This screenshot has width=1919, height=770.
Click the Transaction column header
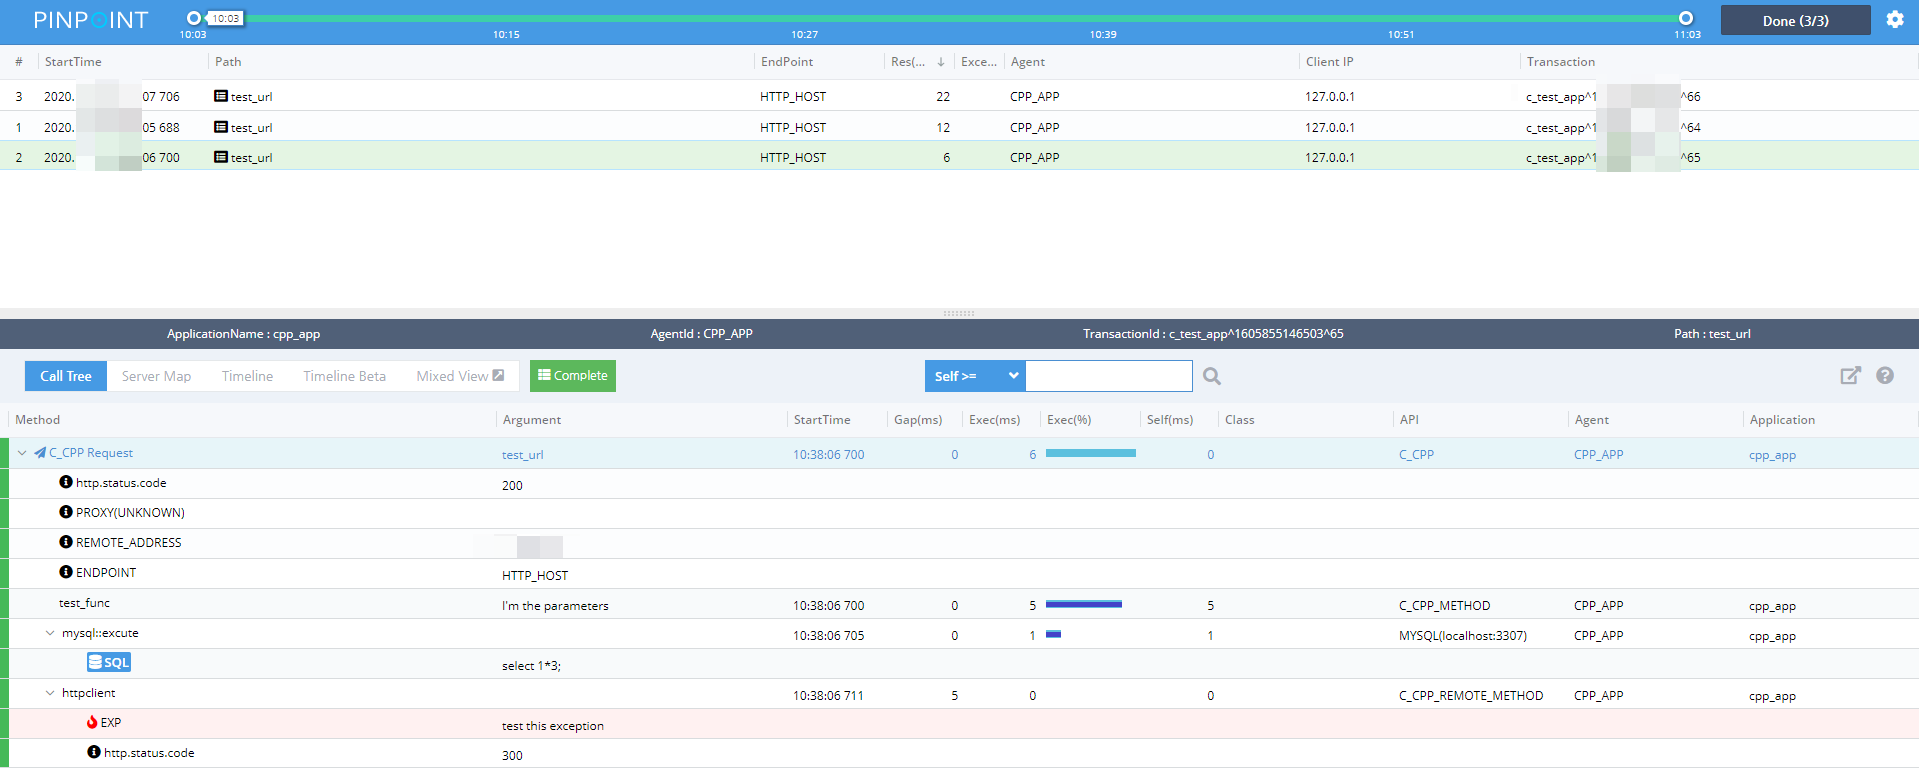click(x=1560, y=62)
